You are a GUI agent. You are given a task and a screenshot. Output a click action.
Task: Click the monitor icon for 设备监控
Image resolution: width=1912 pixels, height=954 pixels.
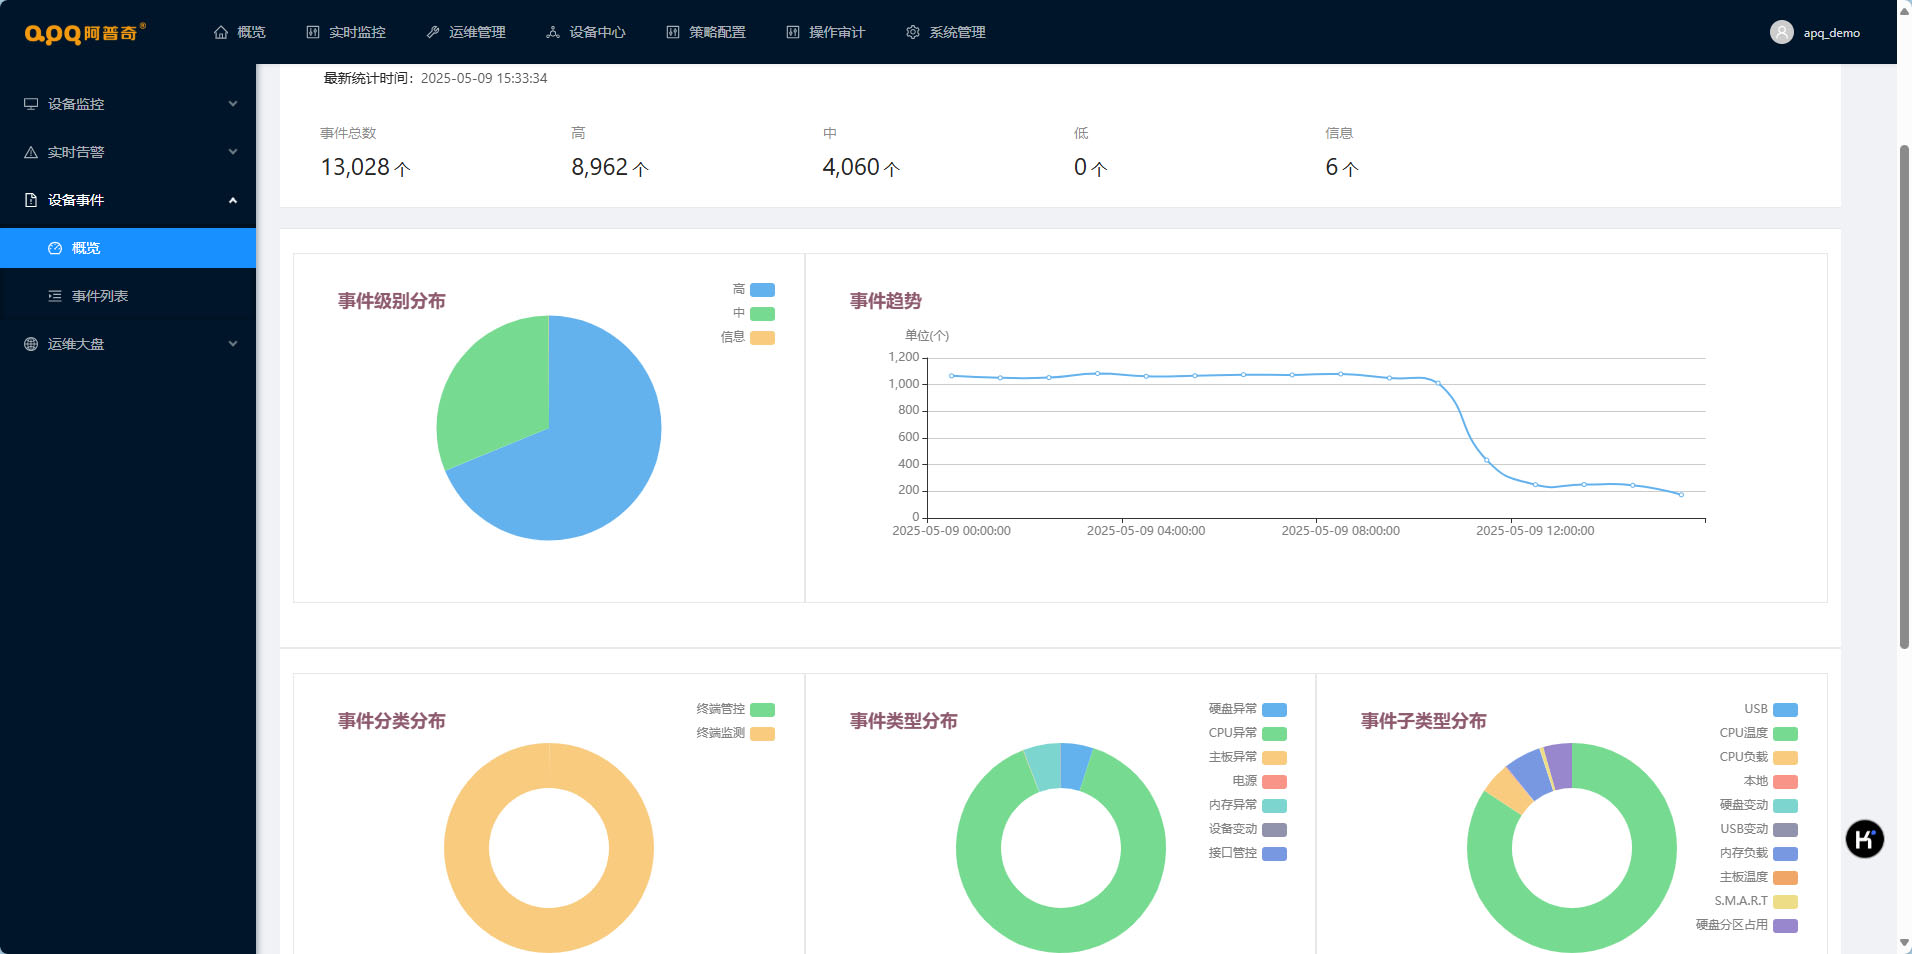[x=31, y=104]
